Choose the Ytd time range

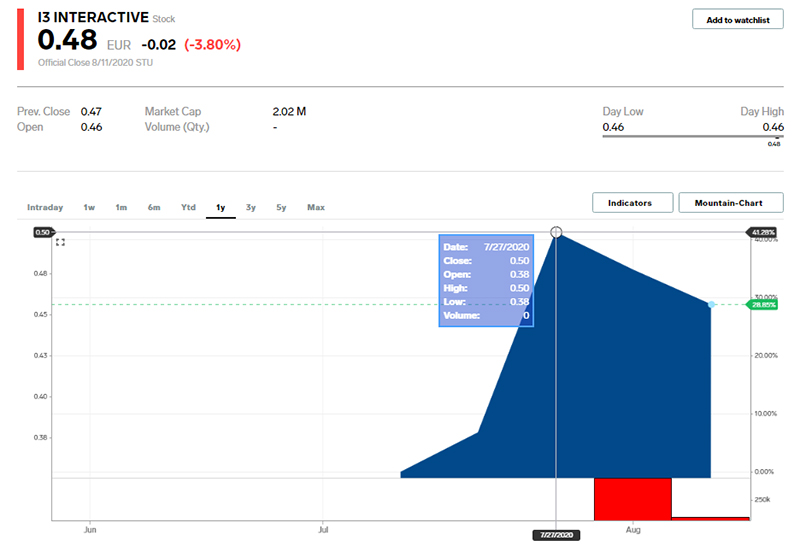click(188, 207)
